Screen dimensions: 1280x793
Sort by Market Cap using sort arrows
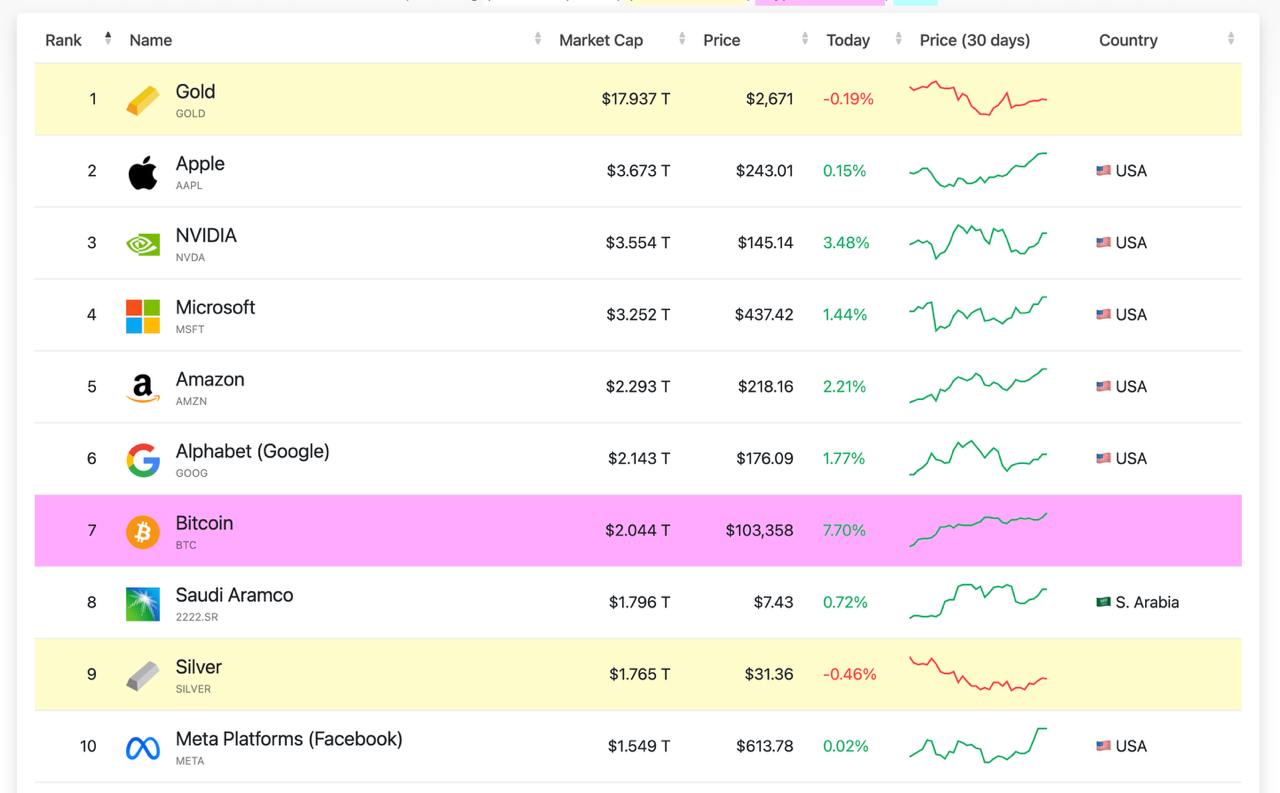coord(682,39)
